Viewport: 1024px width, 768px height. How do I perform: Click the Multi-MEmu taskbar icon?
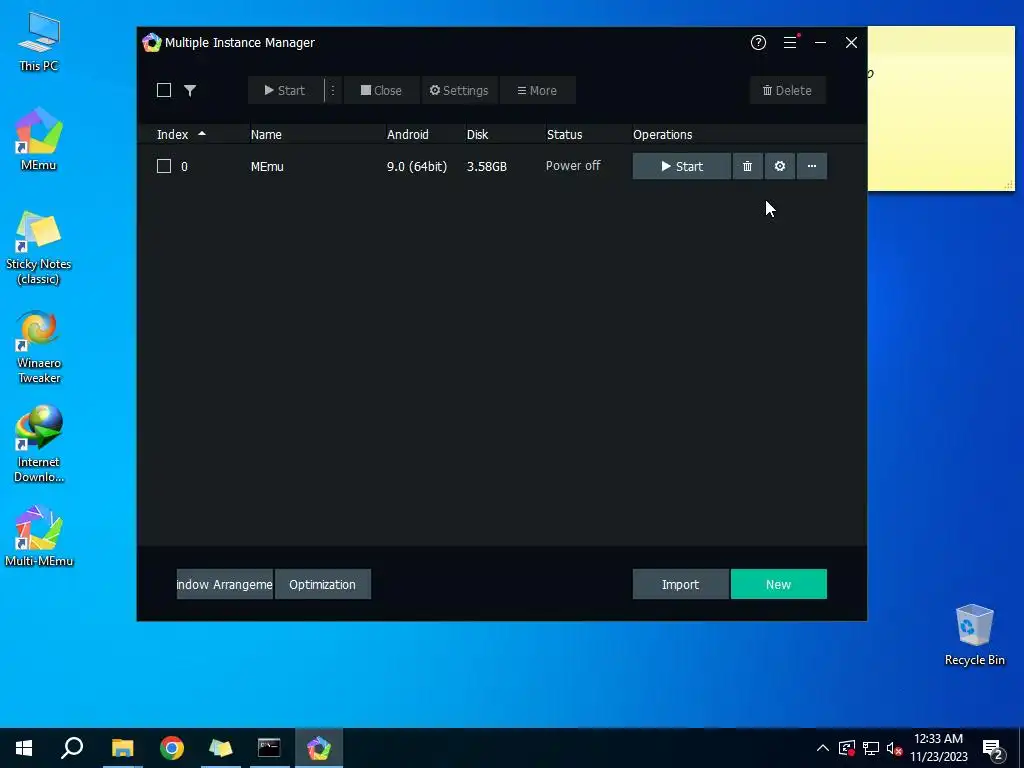click(x=319, y=748)
